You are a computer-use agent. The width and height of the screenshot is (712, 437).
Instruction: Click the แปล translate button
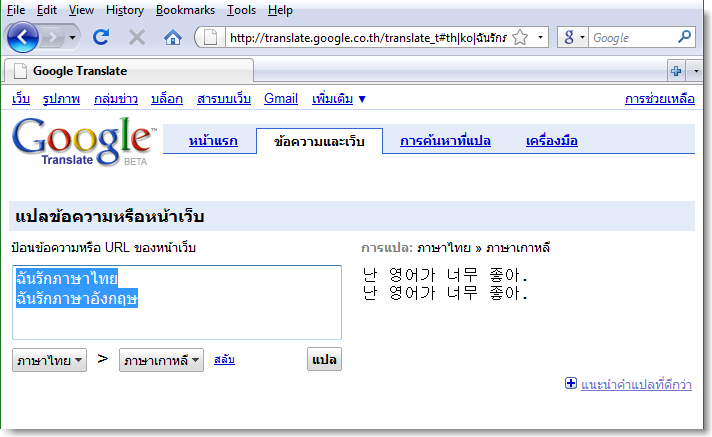[x=324, y=359]
